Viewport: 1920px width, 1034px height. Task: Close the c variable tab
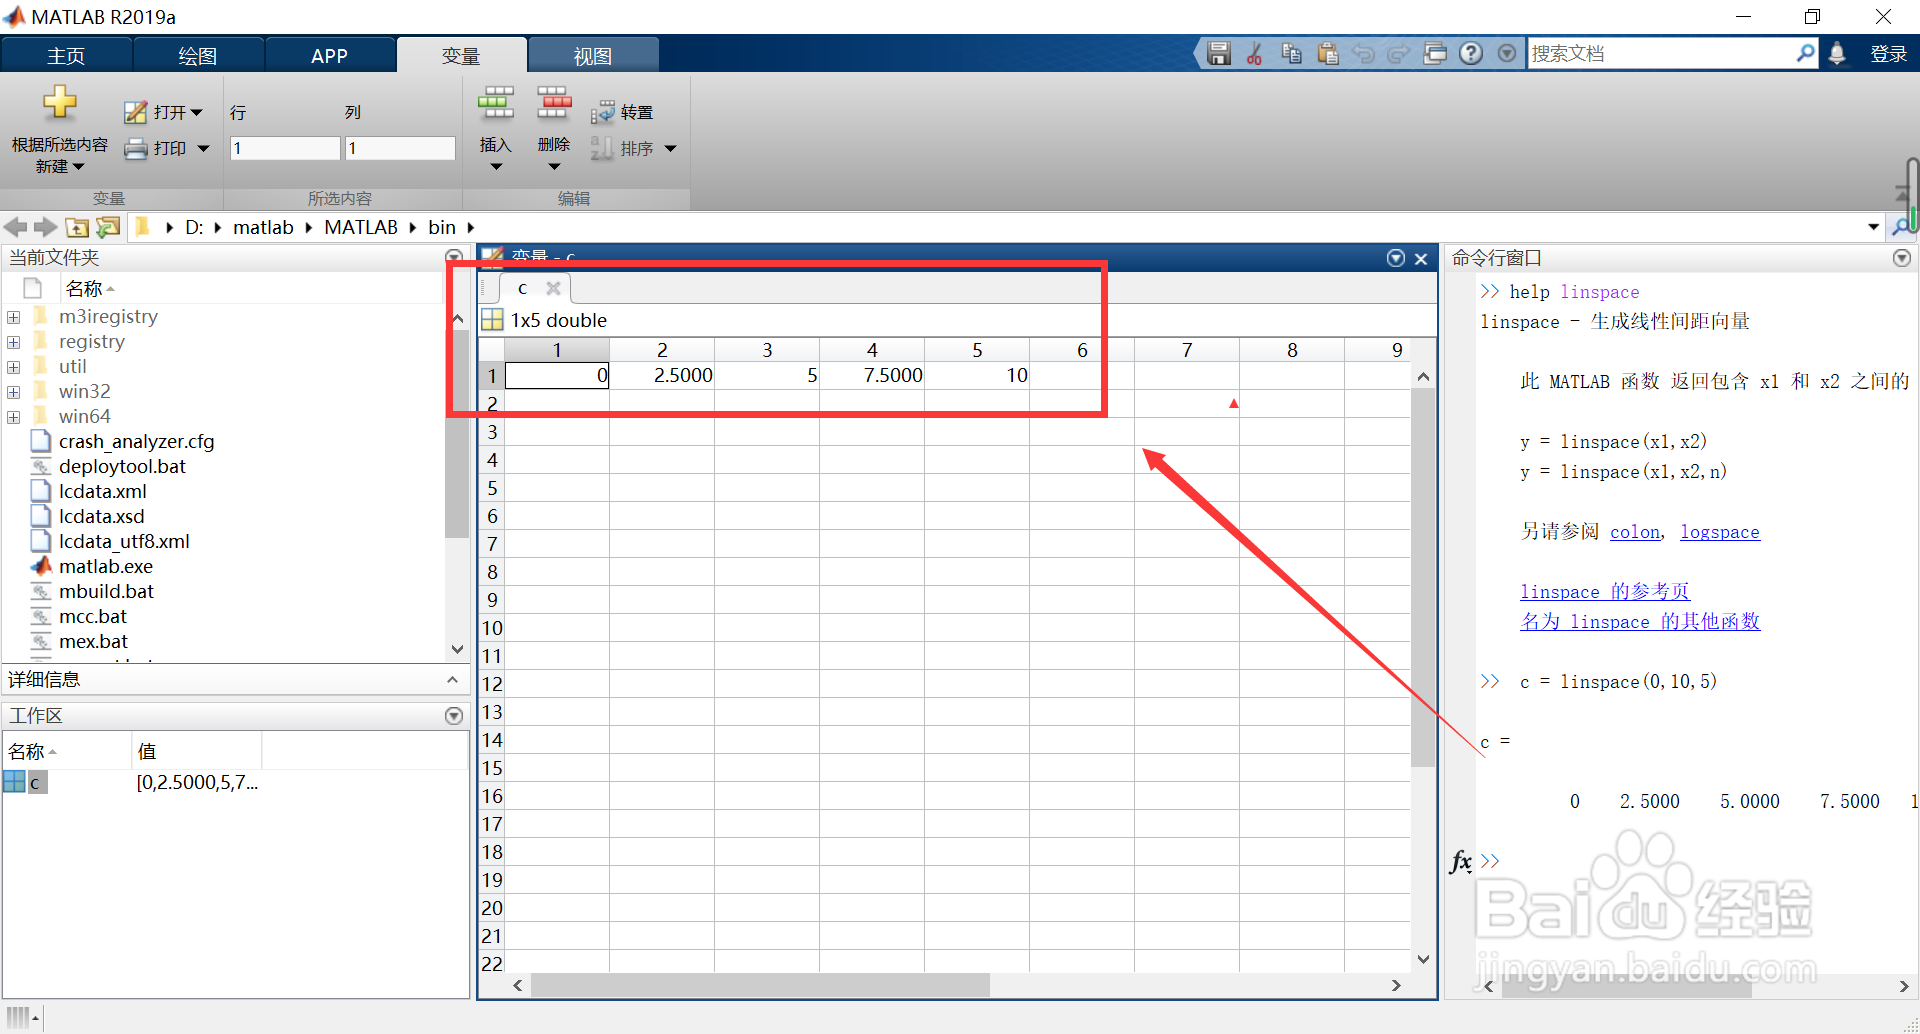point(553,288)
